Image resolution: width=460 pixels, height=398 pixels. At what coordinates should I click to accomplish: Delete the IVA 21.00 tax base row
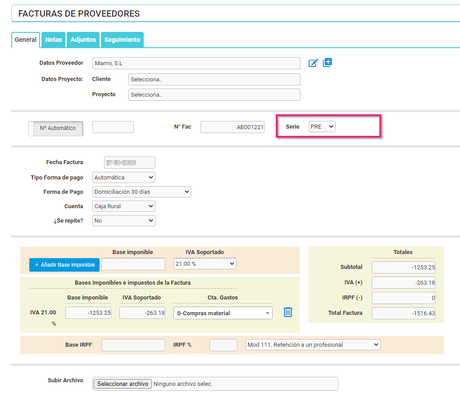[288, 312]
